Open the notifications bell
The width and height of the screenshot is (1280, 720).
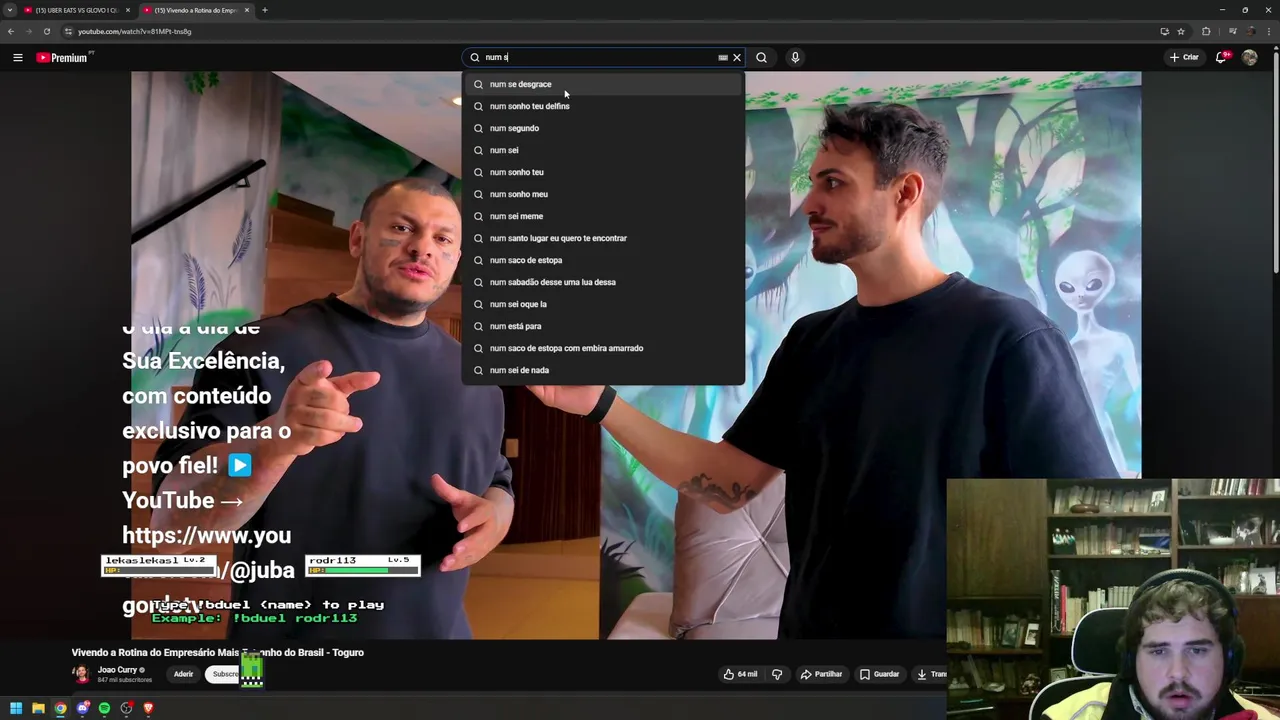tap(1221, 57)
